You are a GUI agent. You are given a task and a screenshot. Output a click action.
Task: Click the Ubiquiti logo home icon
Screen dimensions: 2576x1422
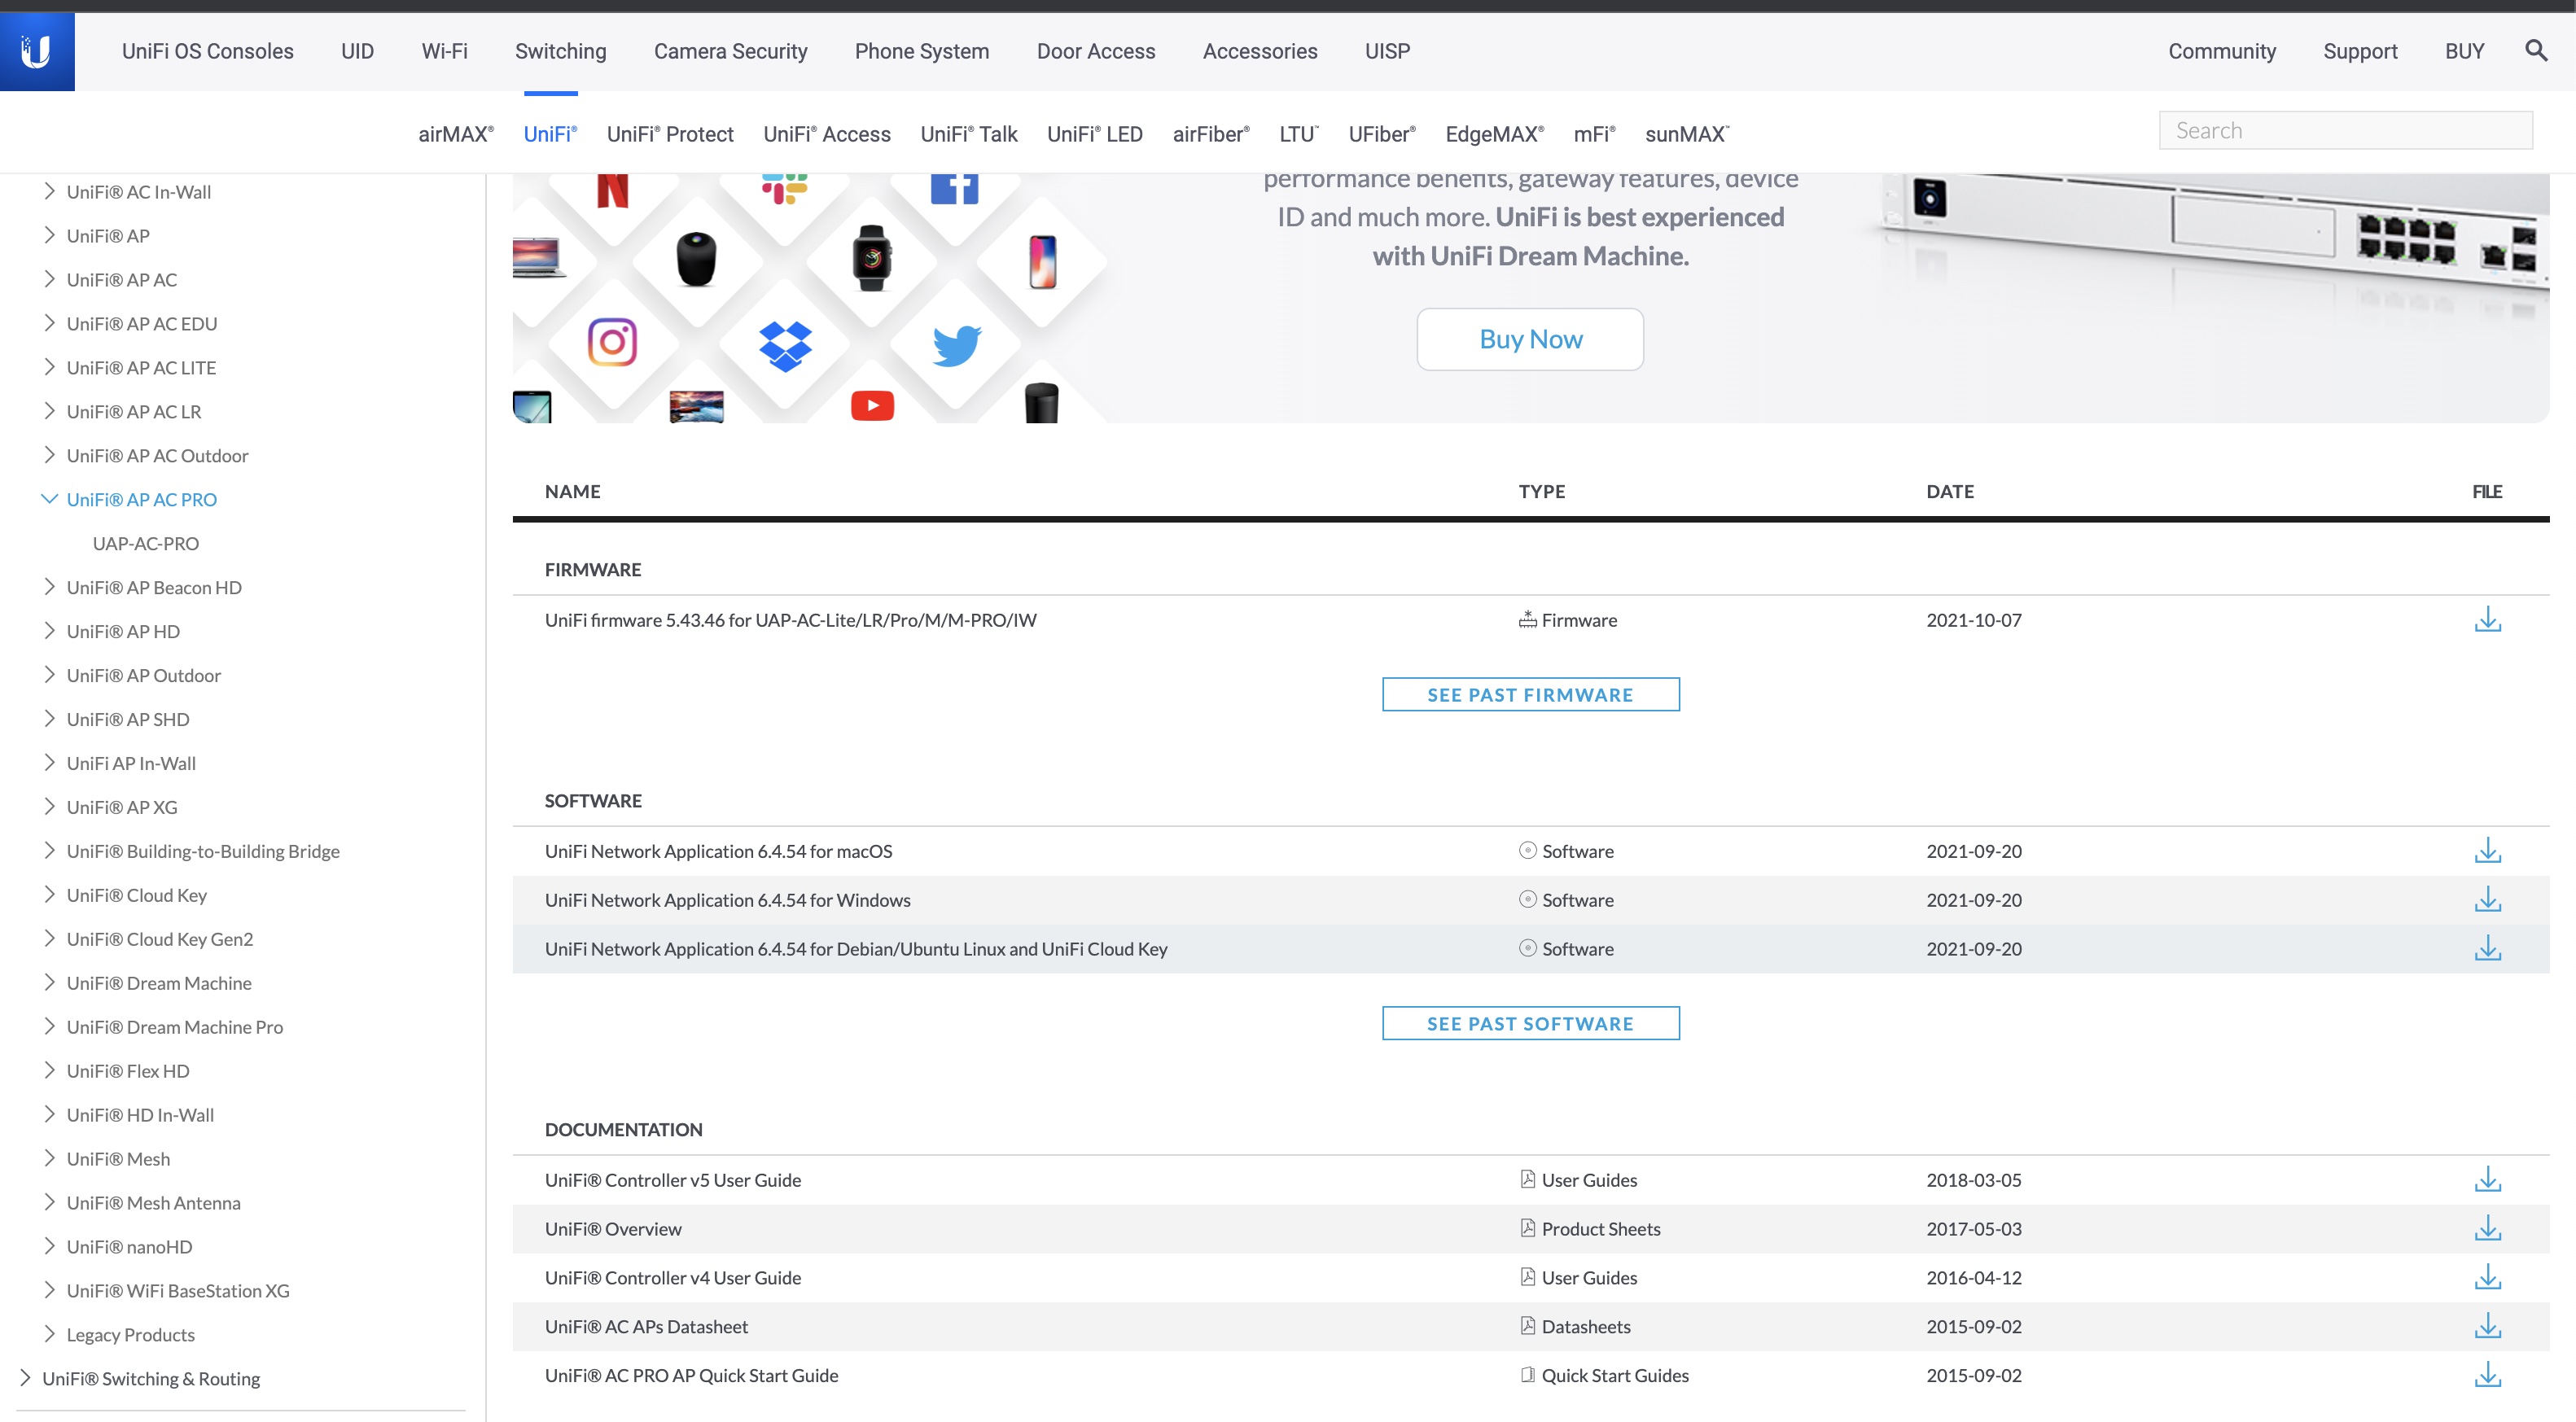(37, 51)
